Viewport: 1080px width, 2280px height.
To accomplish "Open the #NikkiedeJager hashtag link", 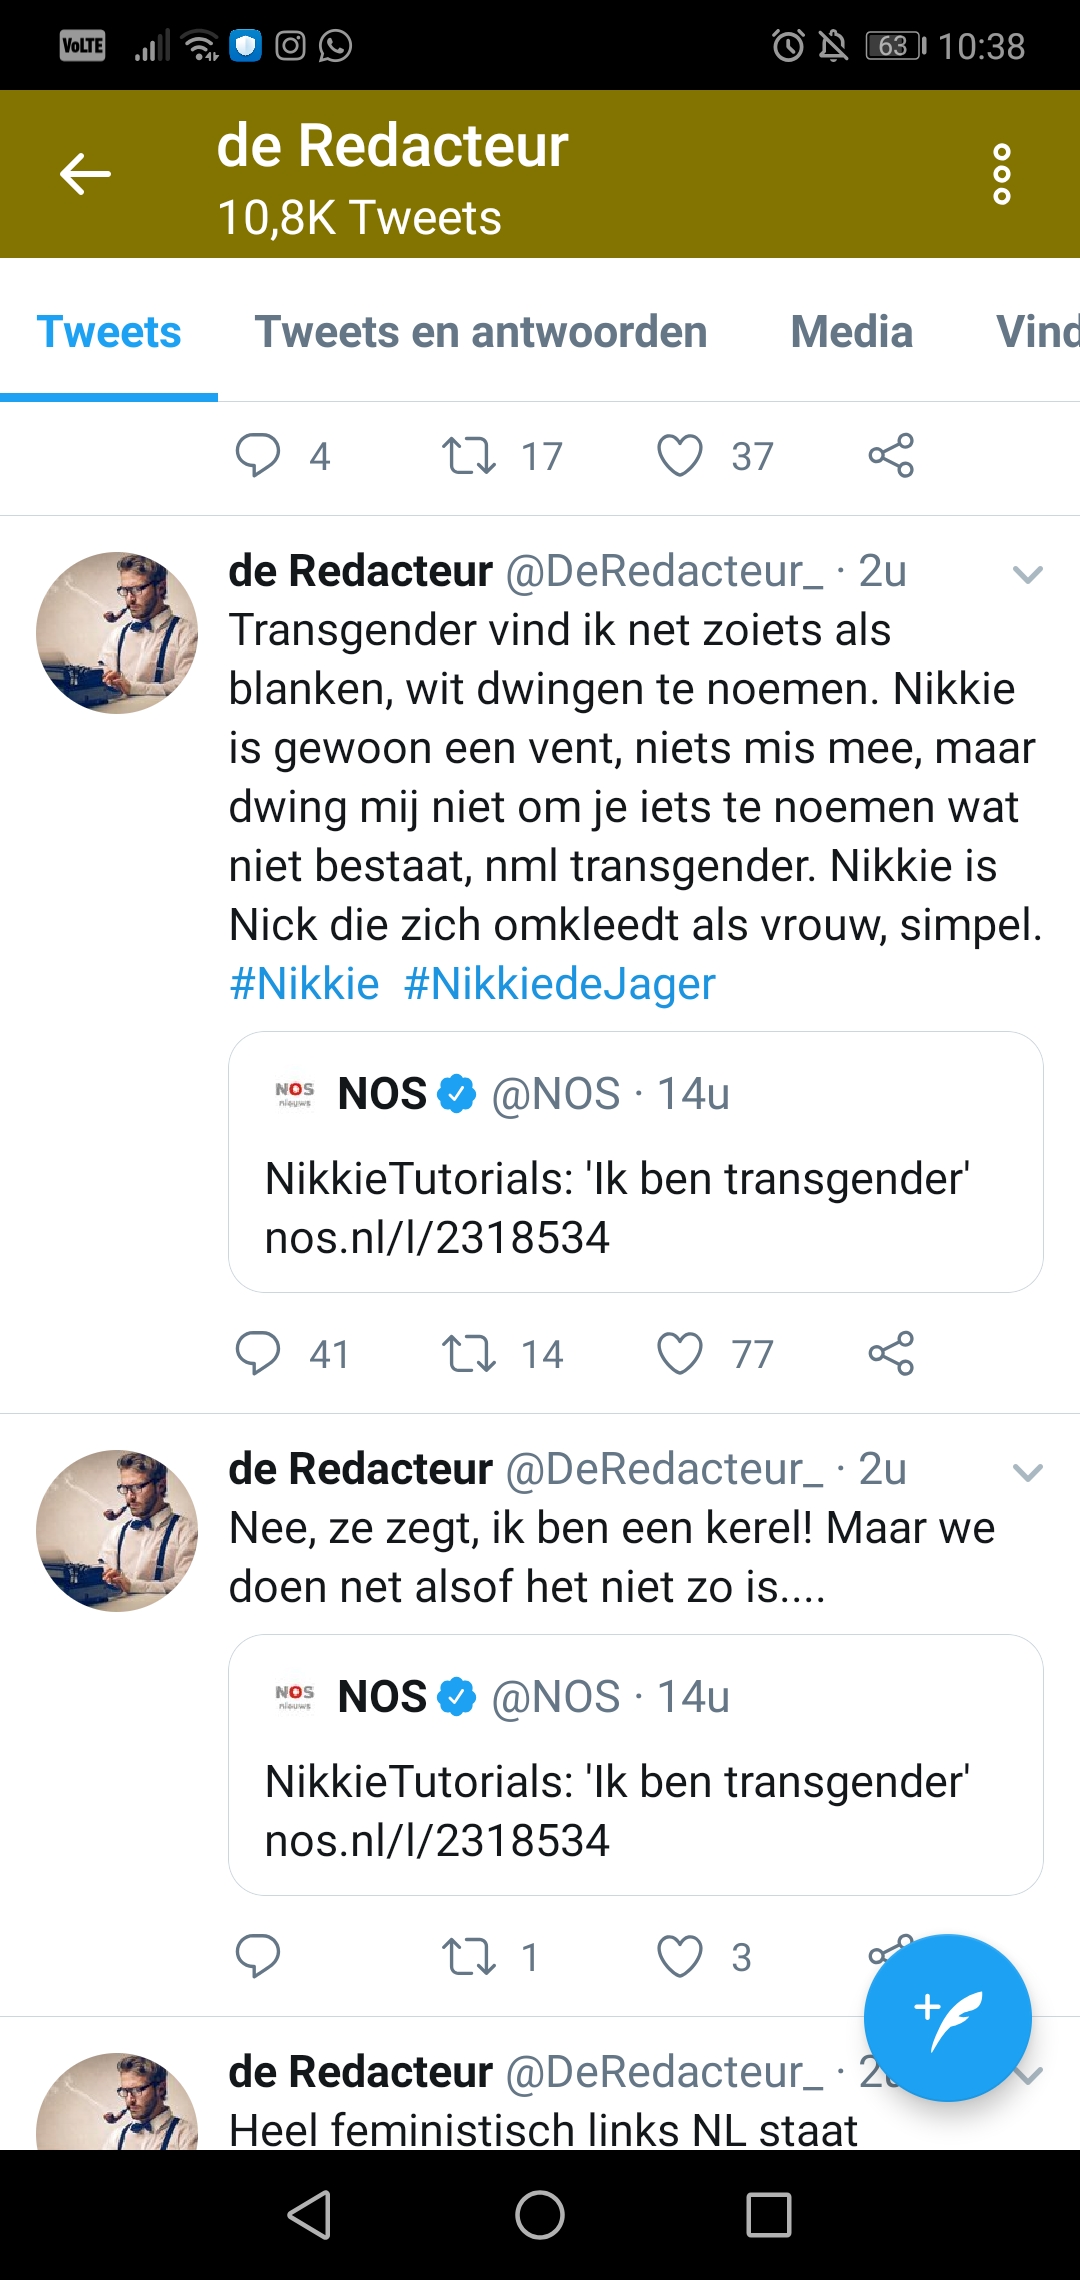I will point(560,984).
